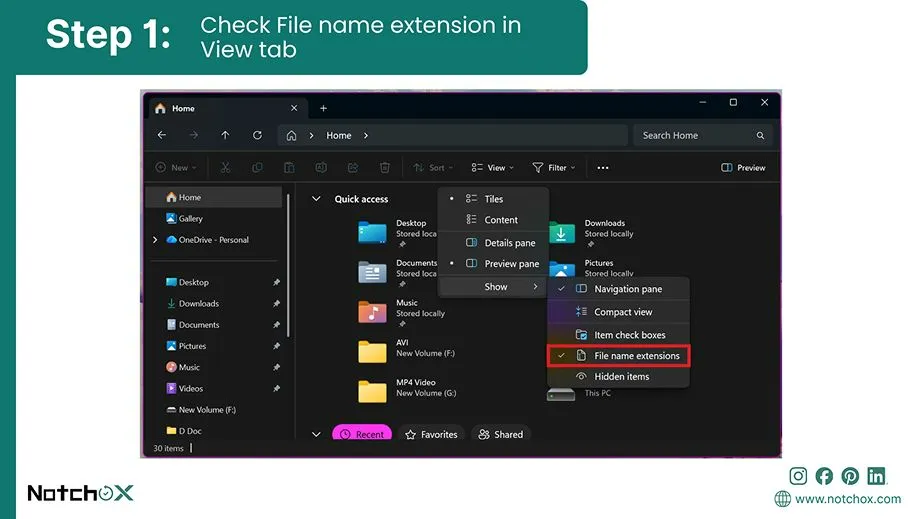Click the home icon in address bar
Viewport: 922px width, 519px height.
(291, 136)
